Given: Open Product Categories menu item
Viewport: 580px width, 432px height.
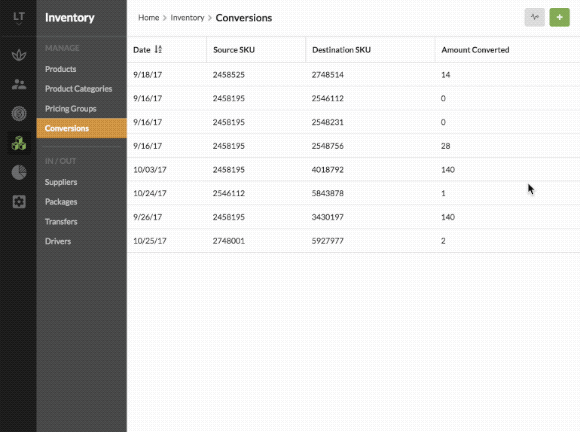Looking at the screenshot, I should click(78, 89).
